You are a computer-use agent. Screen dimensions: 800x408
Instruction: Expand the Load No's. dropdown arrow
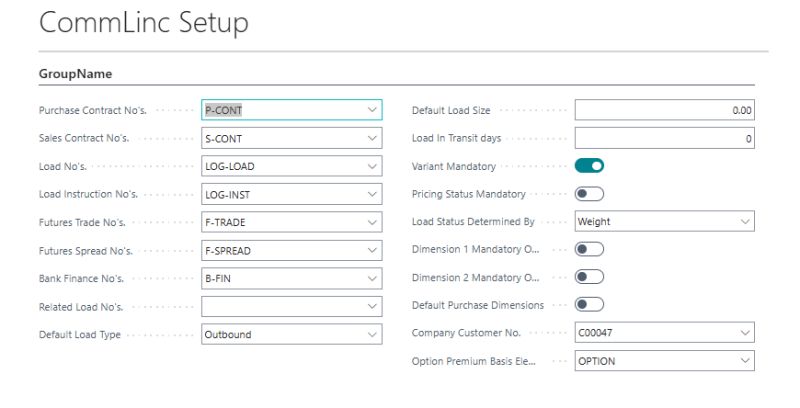[x=372, y=166]
